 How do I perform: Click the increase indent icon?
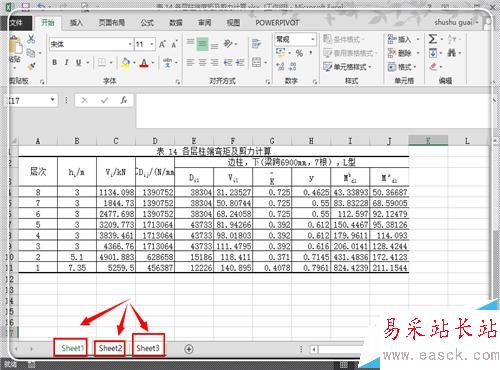(x=240, y=62)
